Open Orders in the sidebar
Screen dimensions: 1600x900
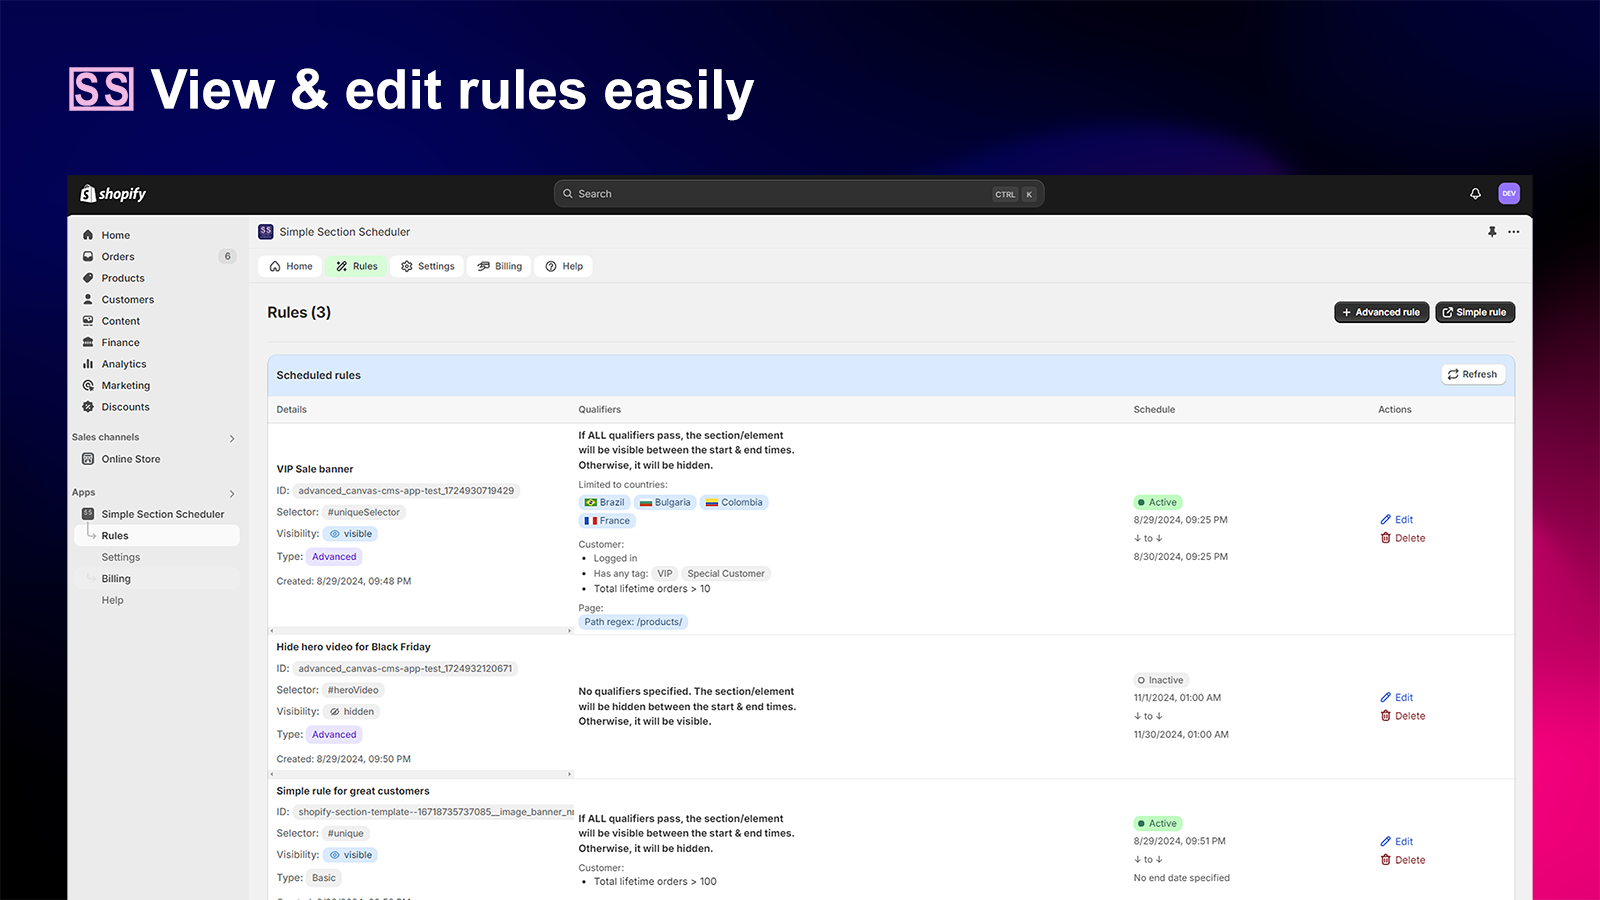118,257
